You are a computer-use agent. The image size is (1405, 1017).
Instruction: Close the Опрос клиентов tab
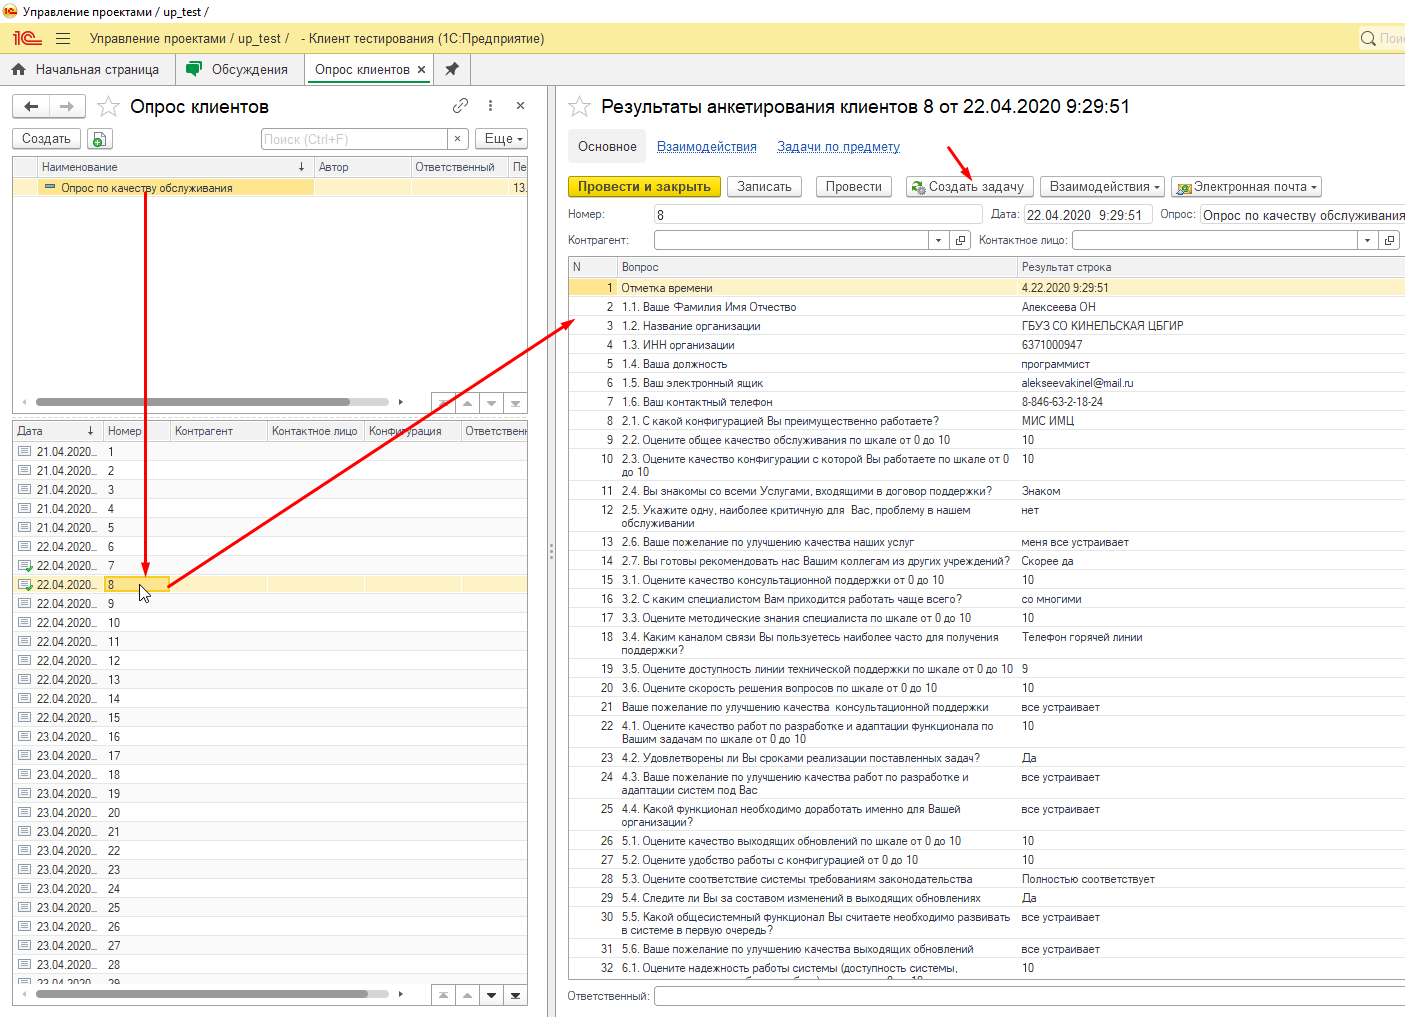click(x=422, y=70)
